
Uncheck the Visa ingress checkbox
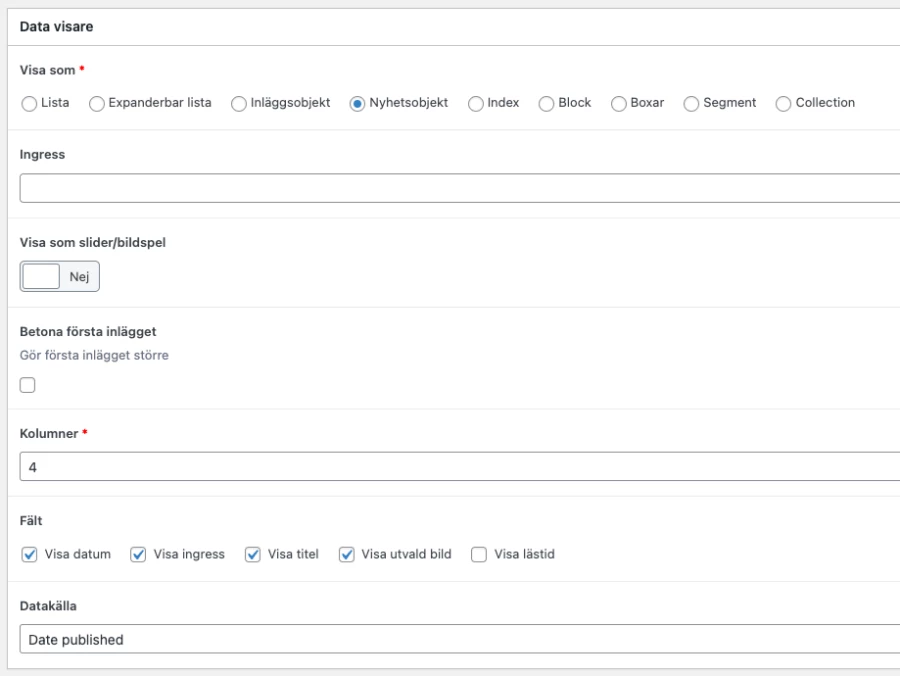[138, 554]
